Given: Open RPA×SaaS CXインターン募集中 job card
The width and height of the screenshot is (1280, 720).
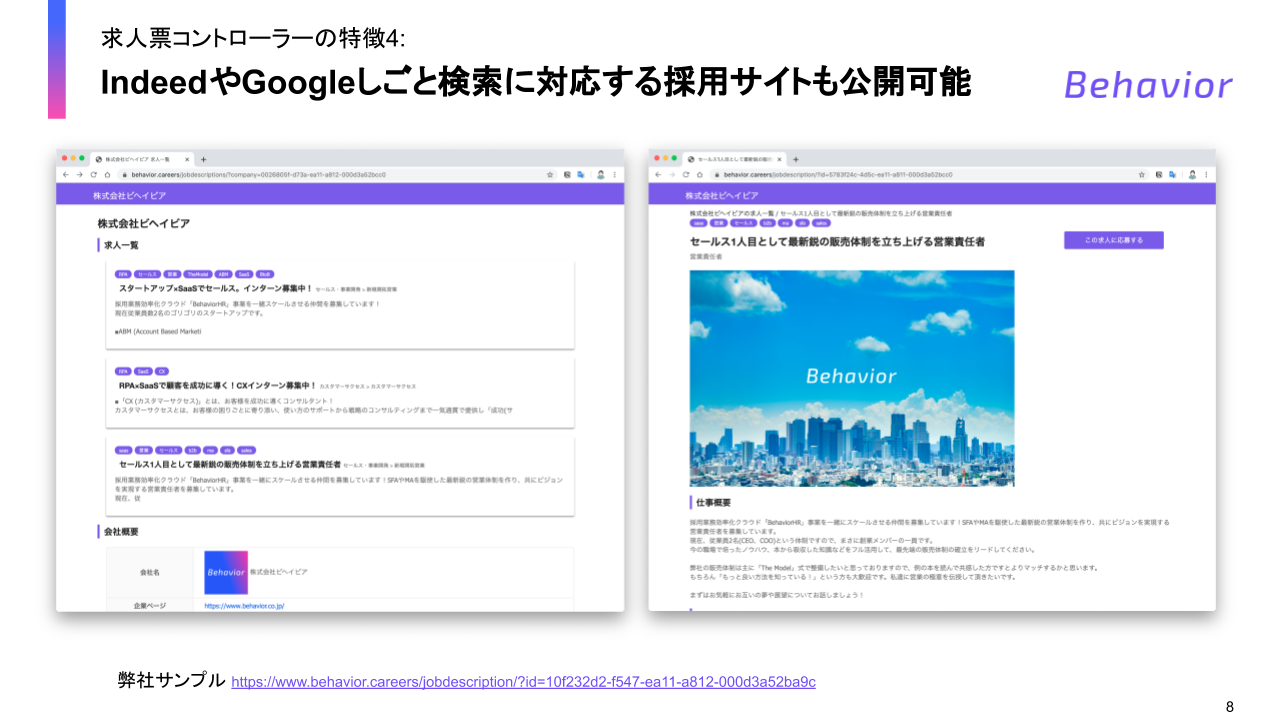Looking at the screenshot, I should tap(340, 393).
